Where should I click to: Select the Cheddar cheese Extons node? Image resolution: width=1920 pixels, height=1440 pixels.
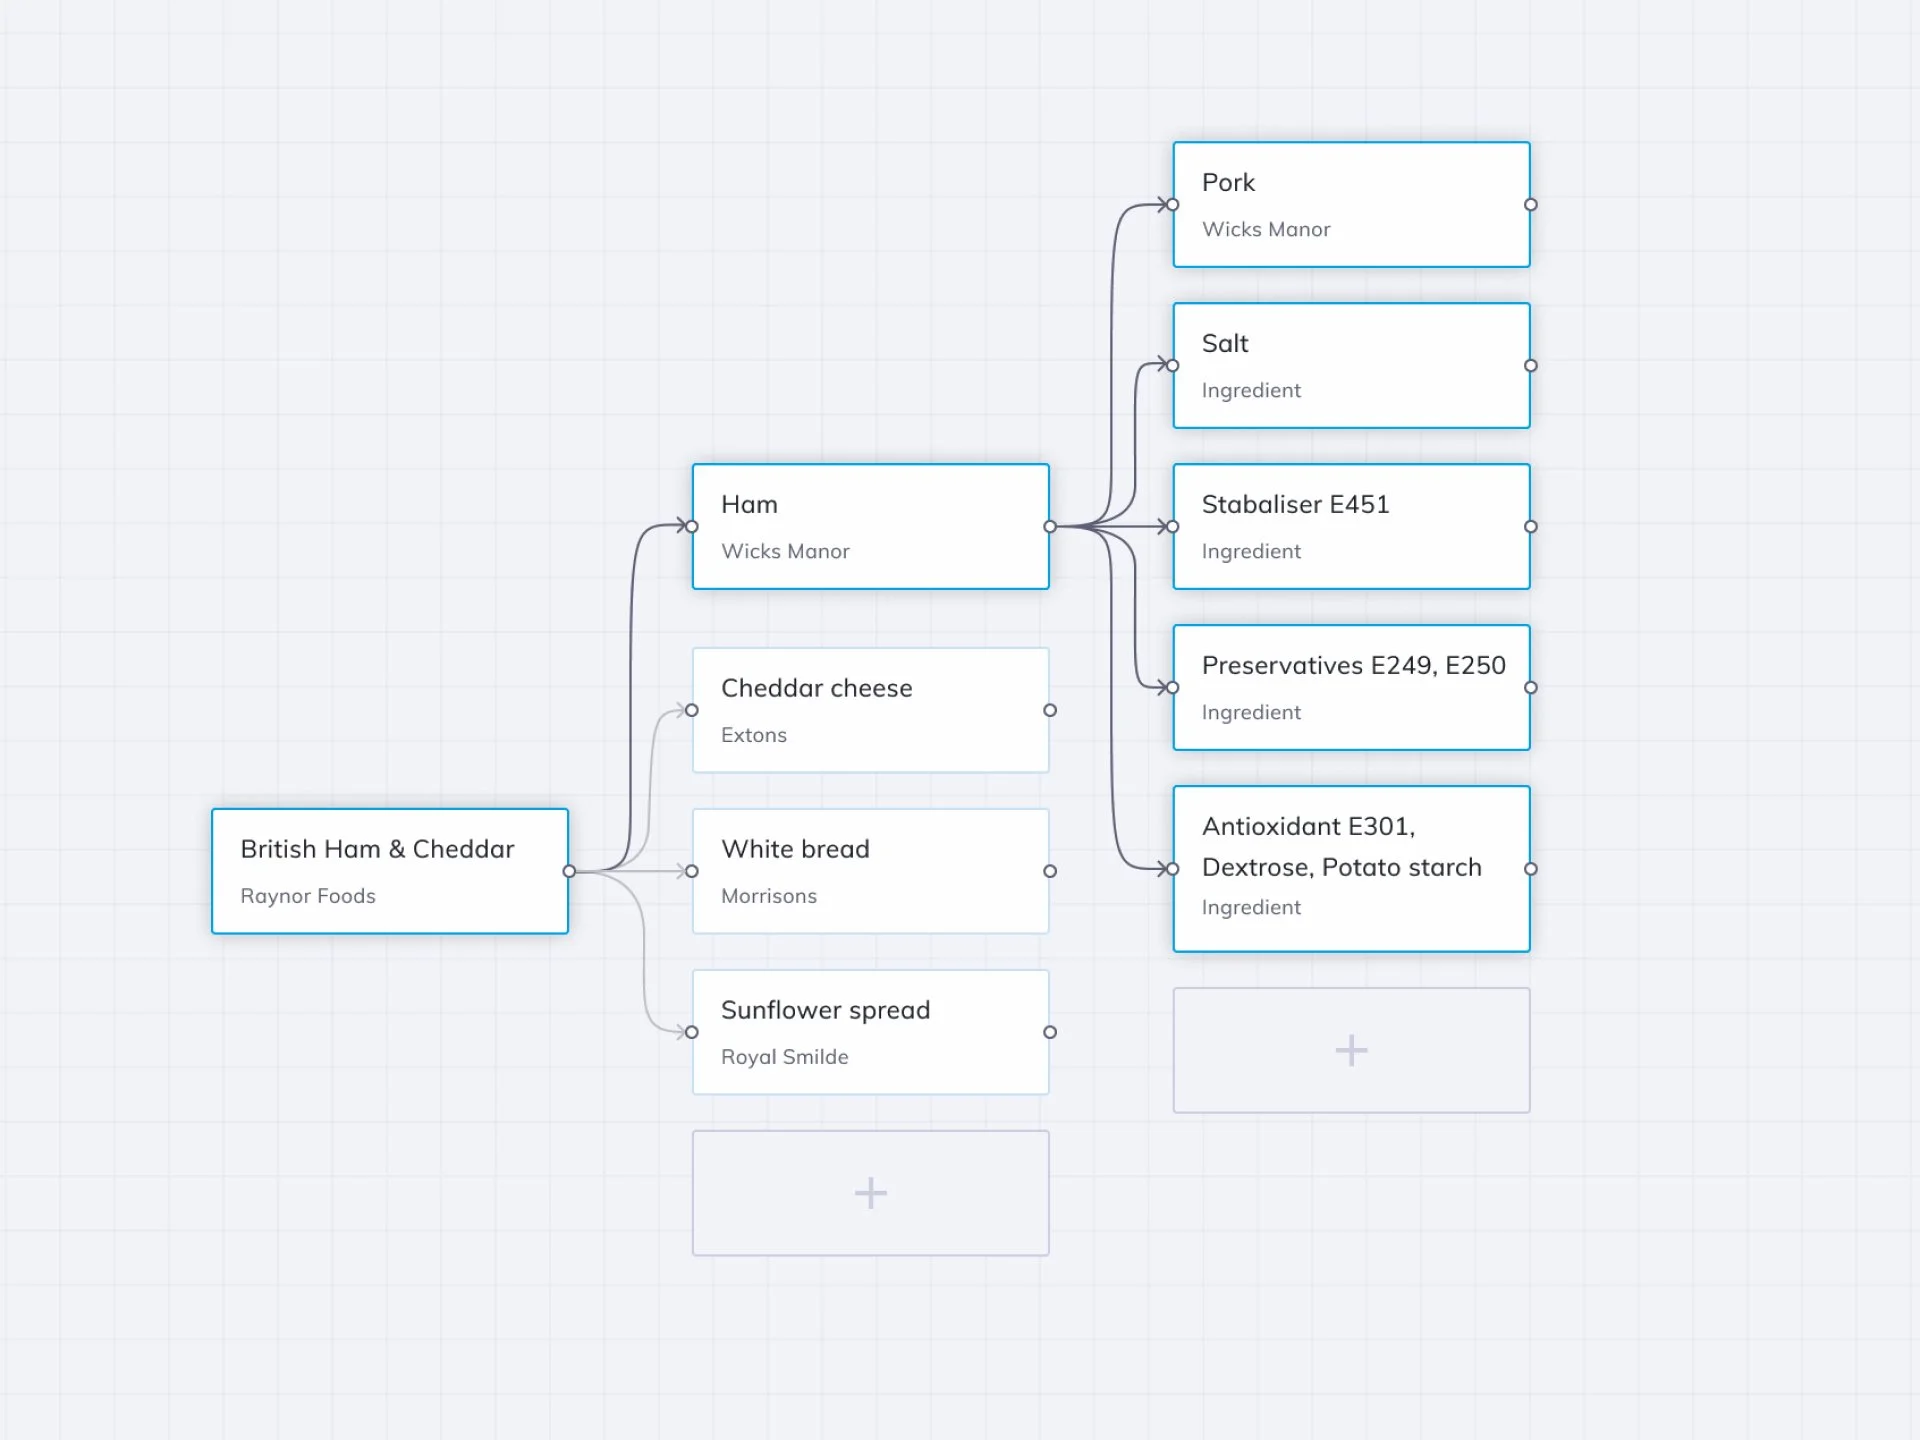870,710
